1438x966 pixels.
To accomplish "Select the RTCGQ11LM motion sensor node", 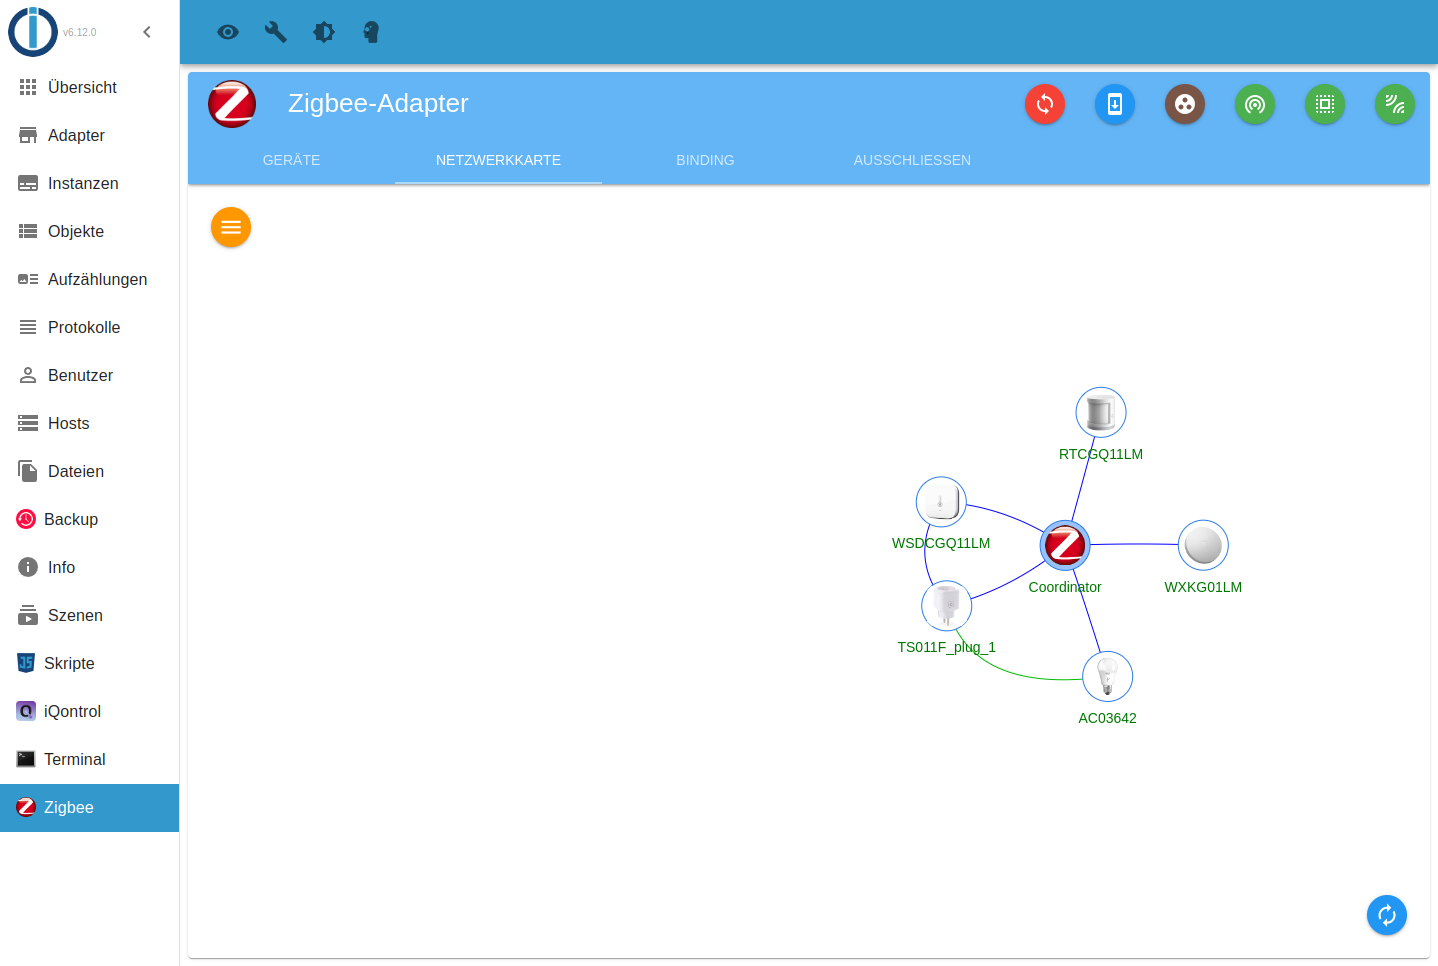I will [x=1101, y=412].
